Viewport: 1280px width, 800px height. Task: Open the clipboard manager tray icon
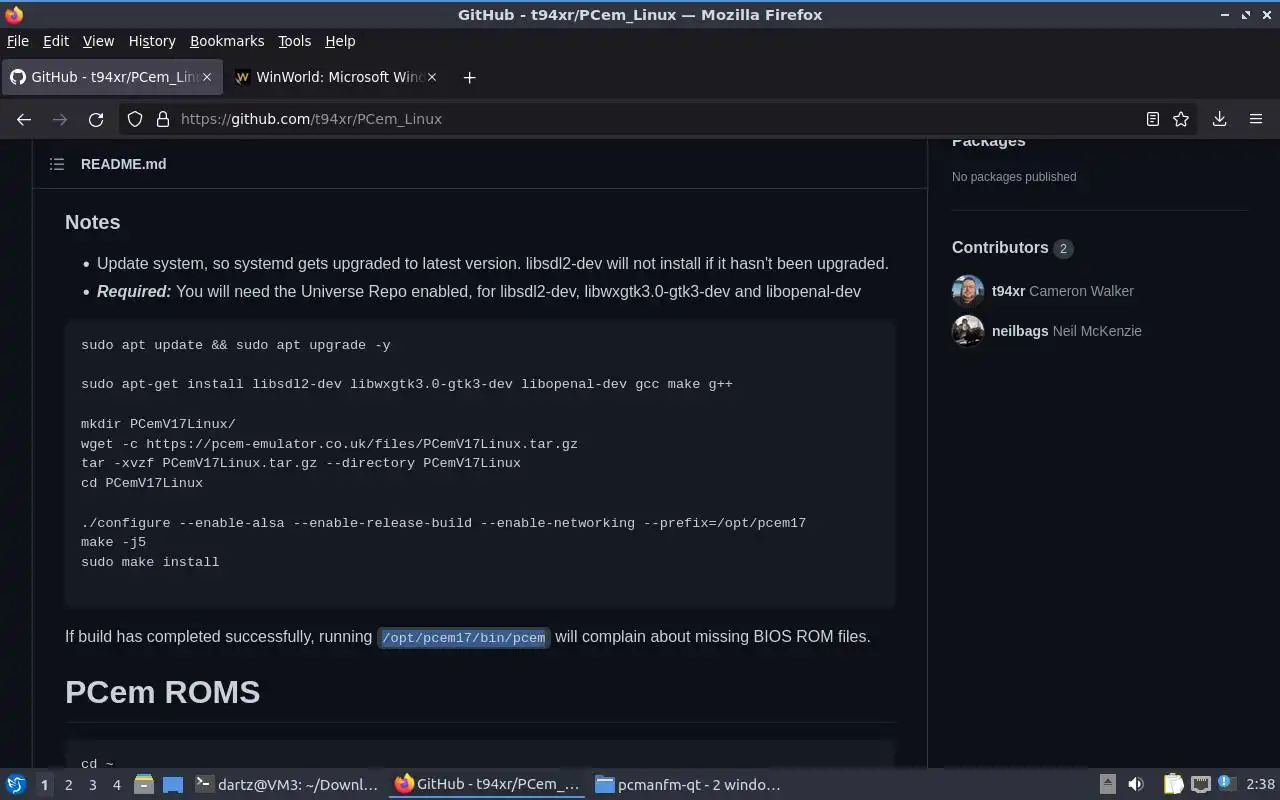pyautogui.click(x=1173, y=785)
